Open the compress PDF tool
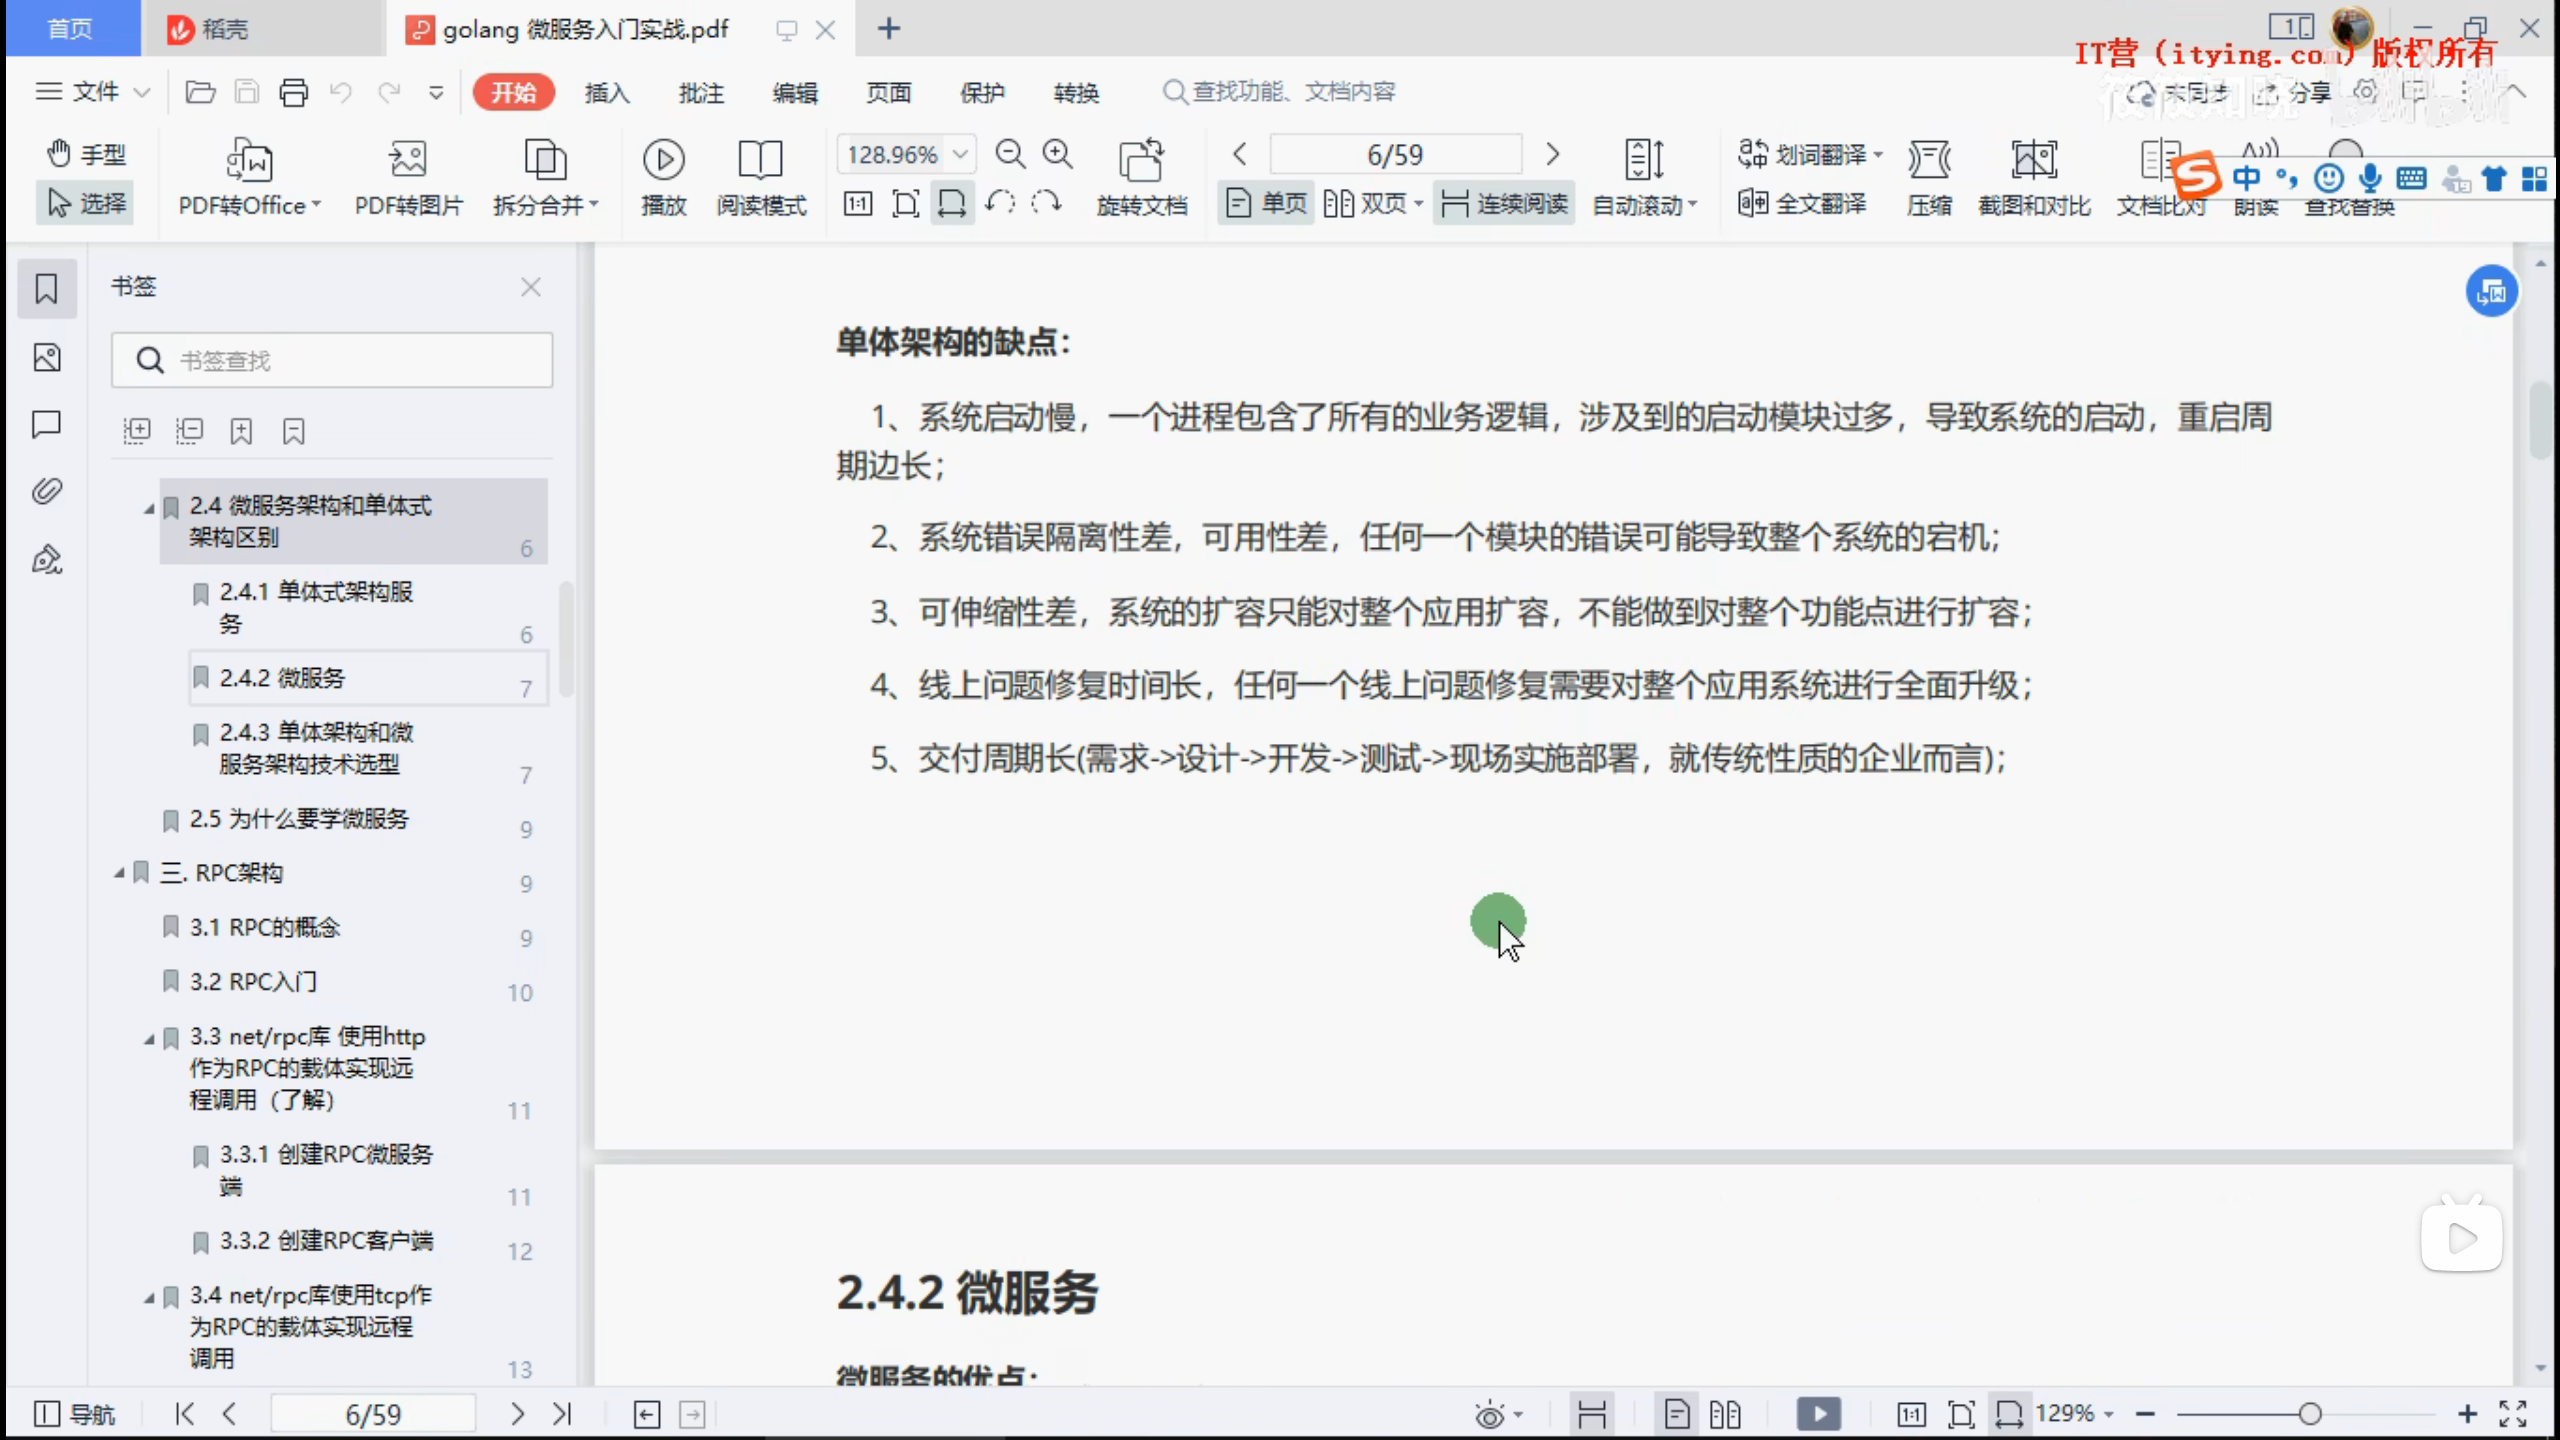This screenshot has width=2560, height=1440. pos(1929,177)
